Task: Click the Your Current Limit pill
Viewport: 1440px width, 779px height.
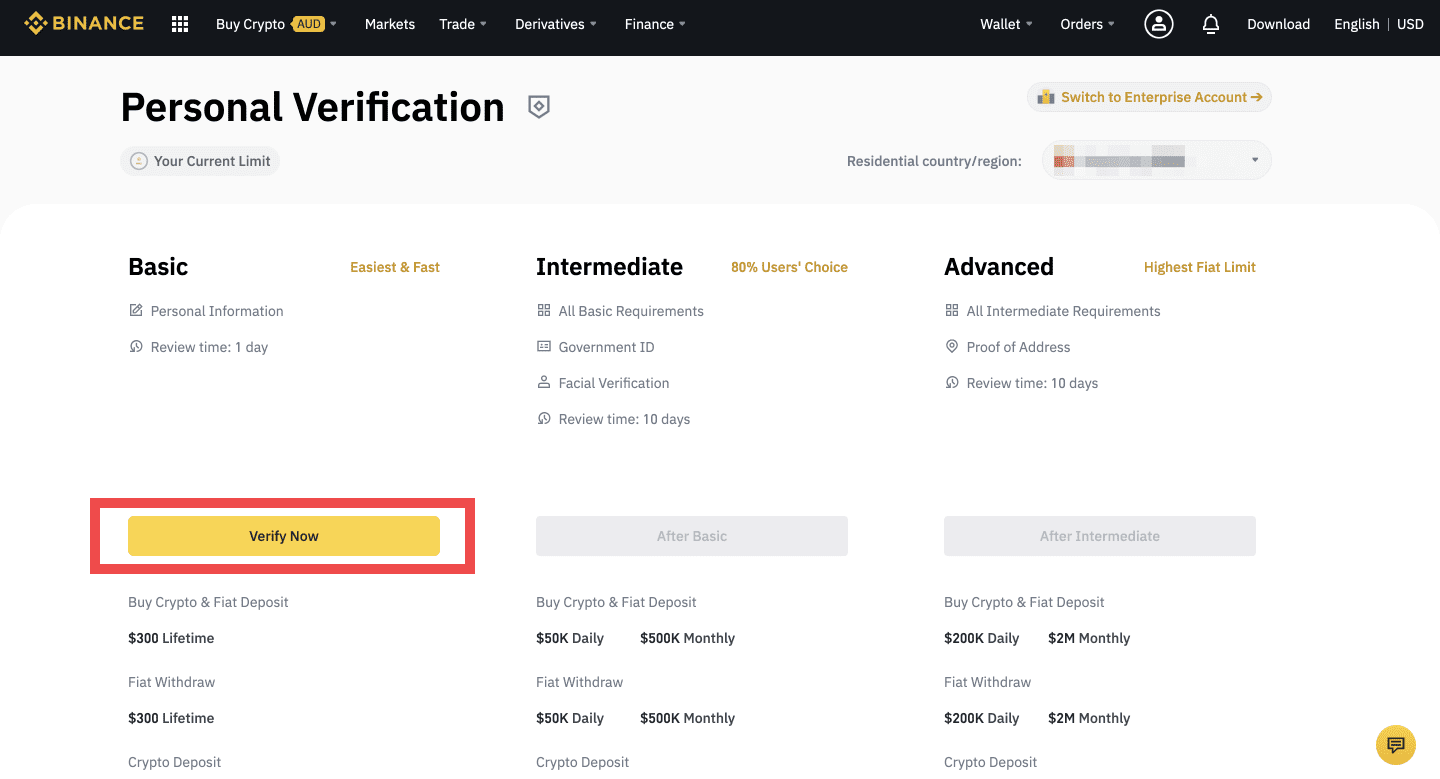Action: pos(200,161)
